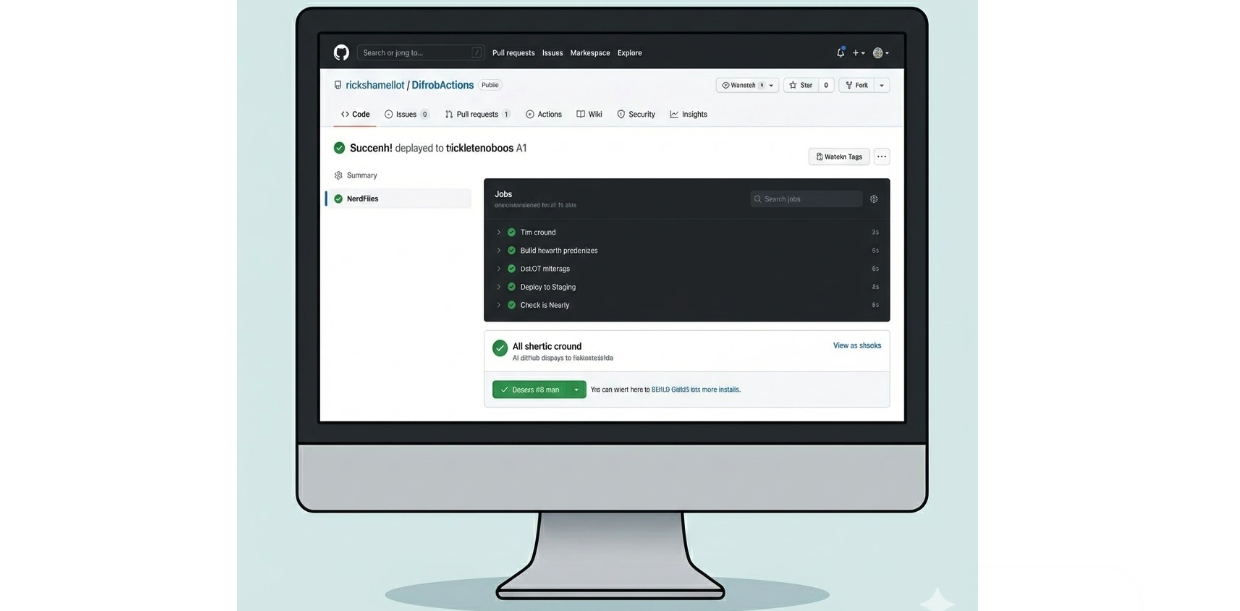This screenshot has height=611, width=1240.
Task: Click the GitHub octocat logo
Action: pos(341,53)
